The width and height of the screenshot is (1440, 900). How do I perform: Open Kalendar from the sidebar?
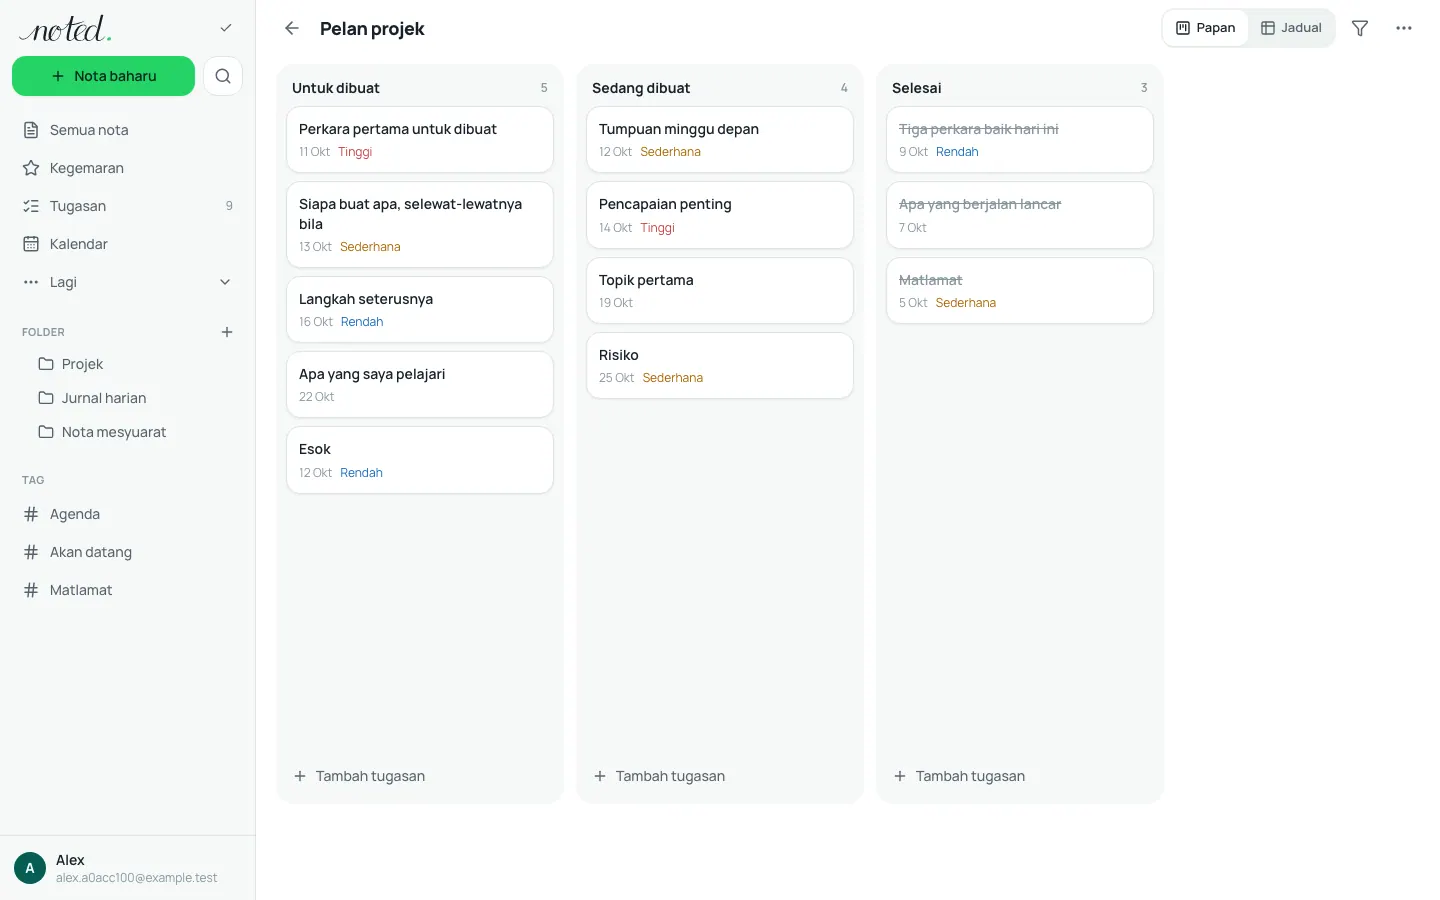[x=128, y=244]
